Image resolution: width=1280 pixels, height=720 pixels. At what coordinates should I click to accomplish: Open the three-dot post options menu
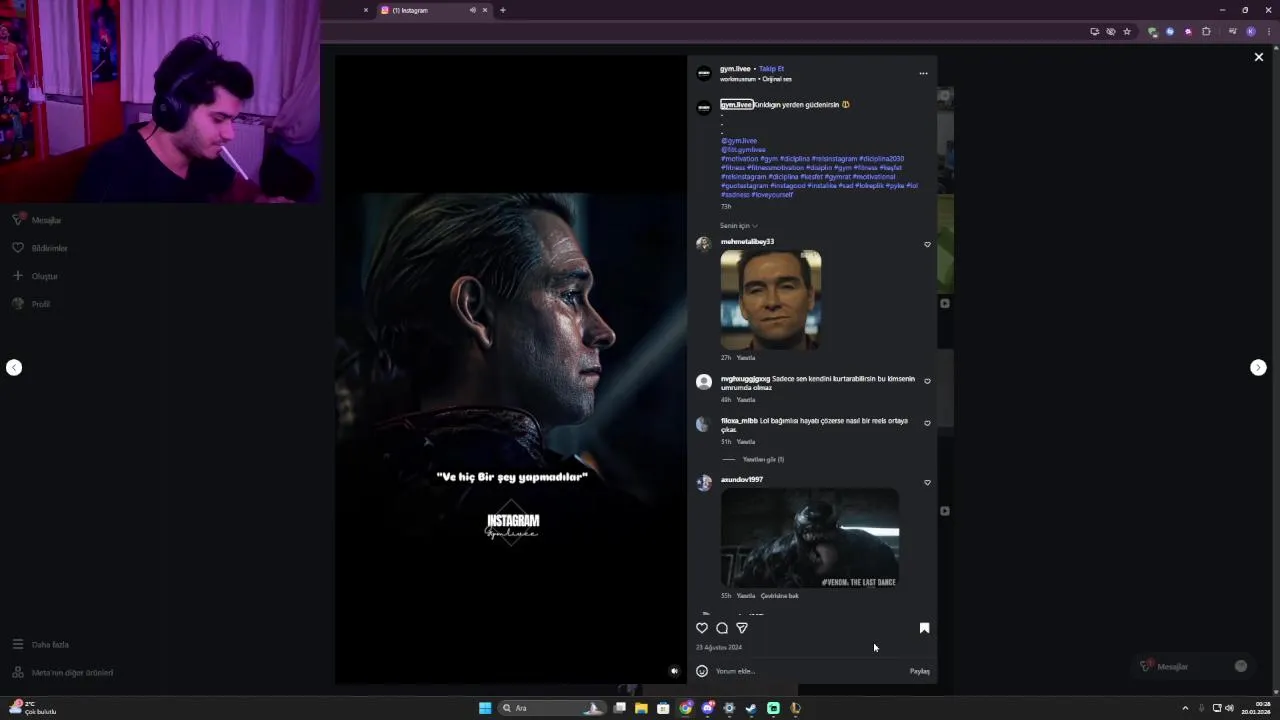click(923, 73)
